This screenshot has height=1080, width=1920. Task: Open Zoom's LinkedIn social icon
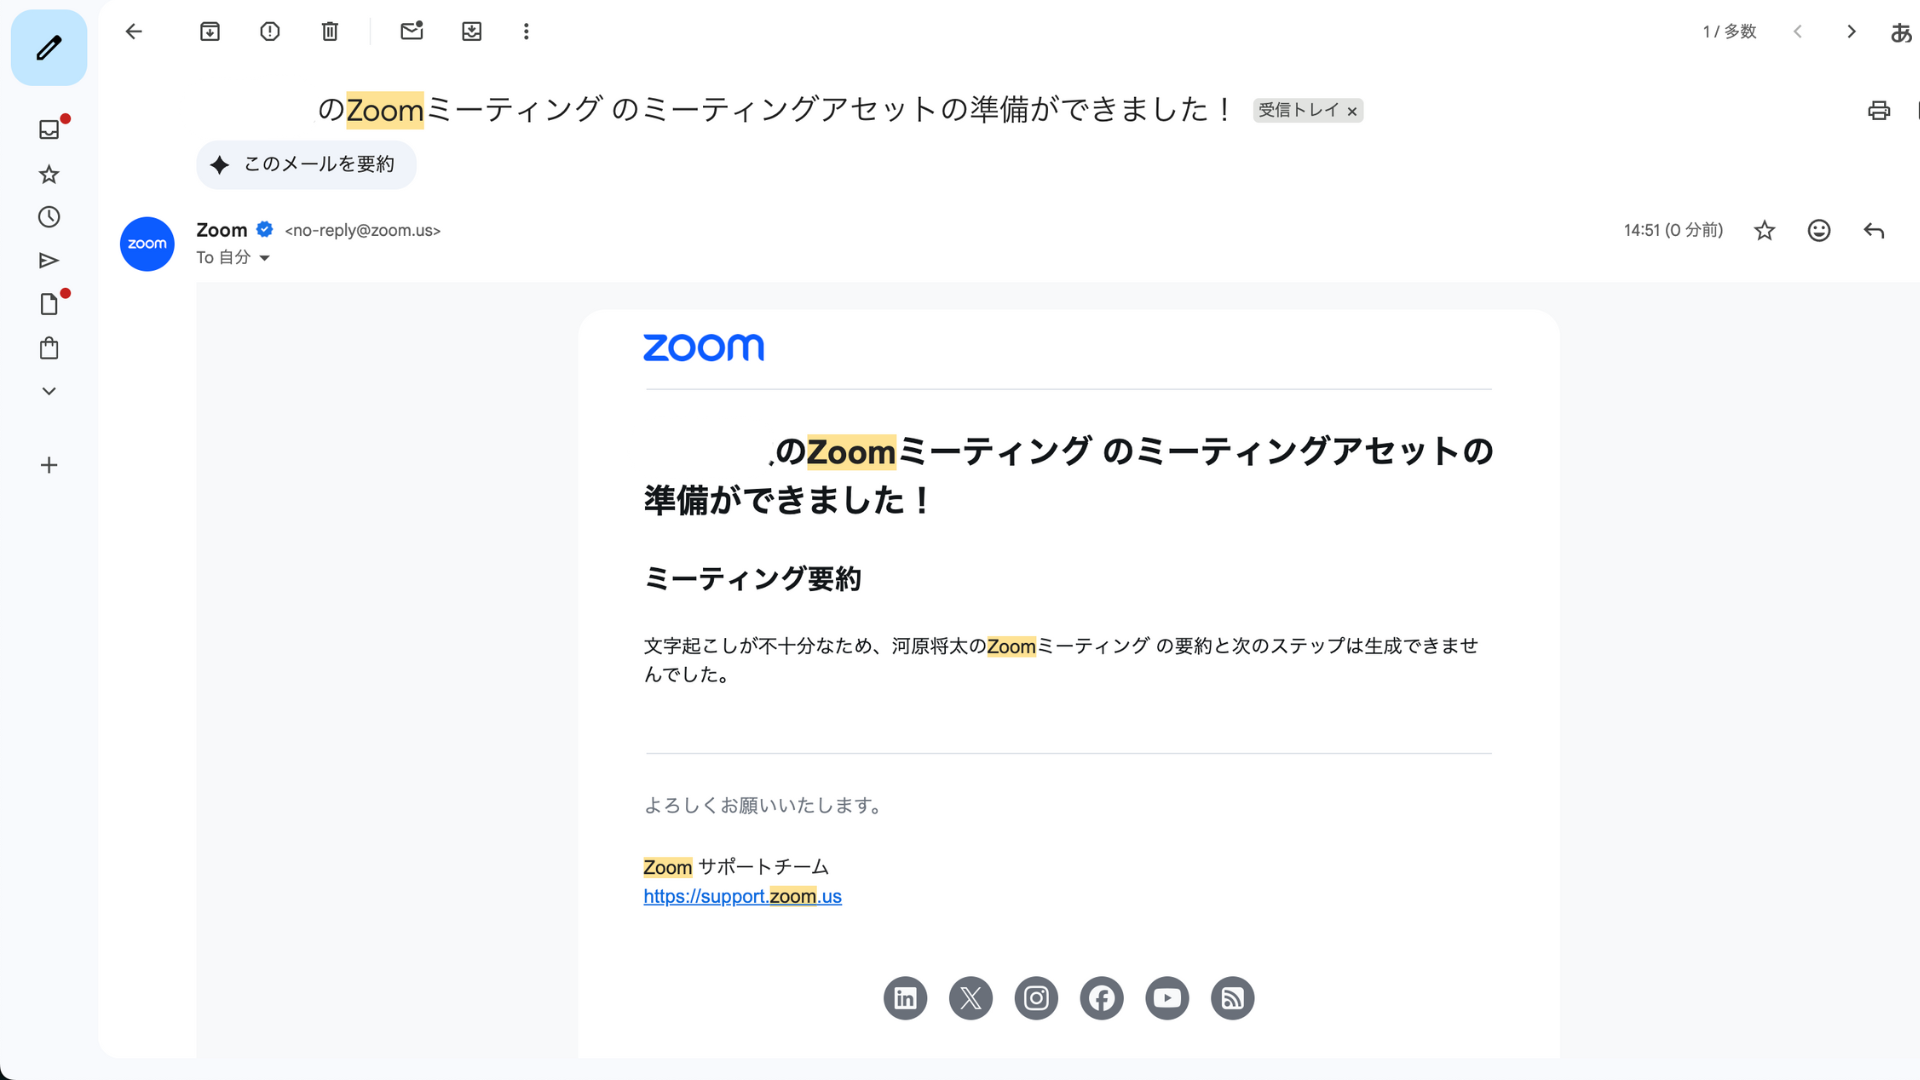click(x=905, y=998)
